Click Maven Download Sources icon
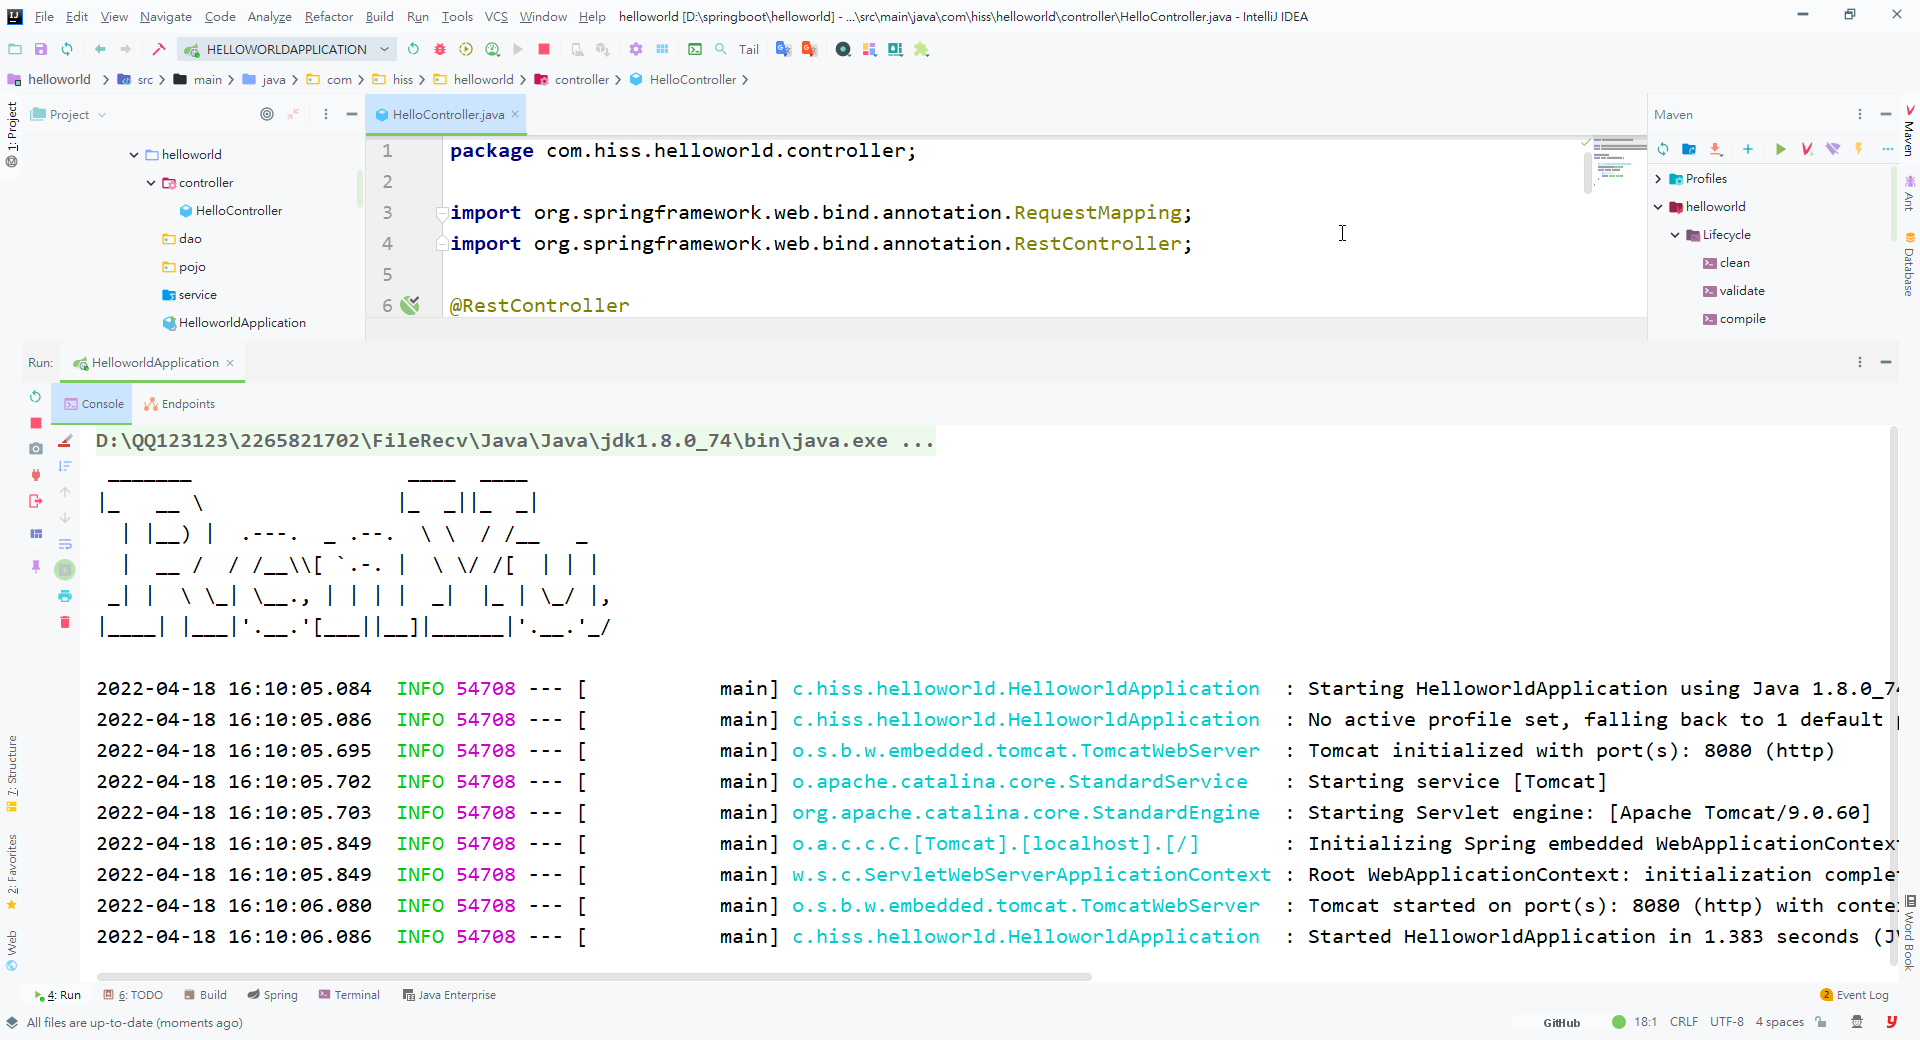Screen dimensions: 1920x1040 click(x=1716, y=149)
